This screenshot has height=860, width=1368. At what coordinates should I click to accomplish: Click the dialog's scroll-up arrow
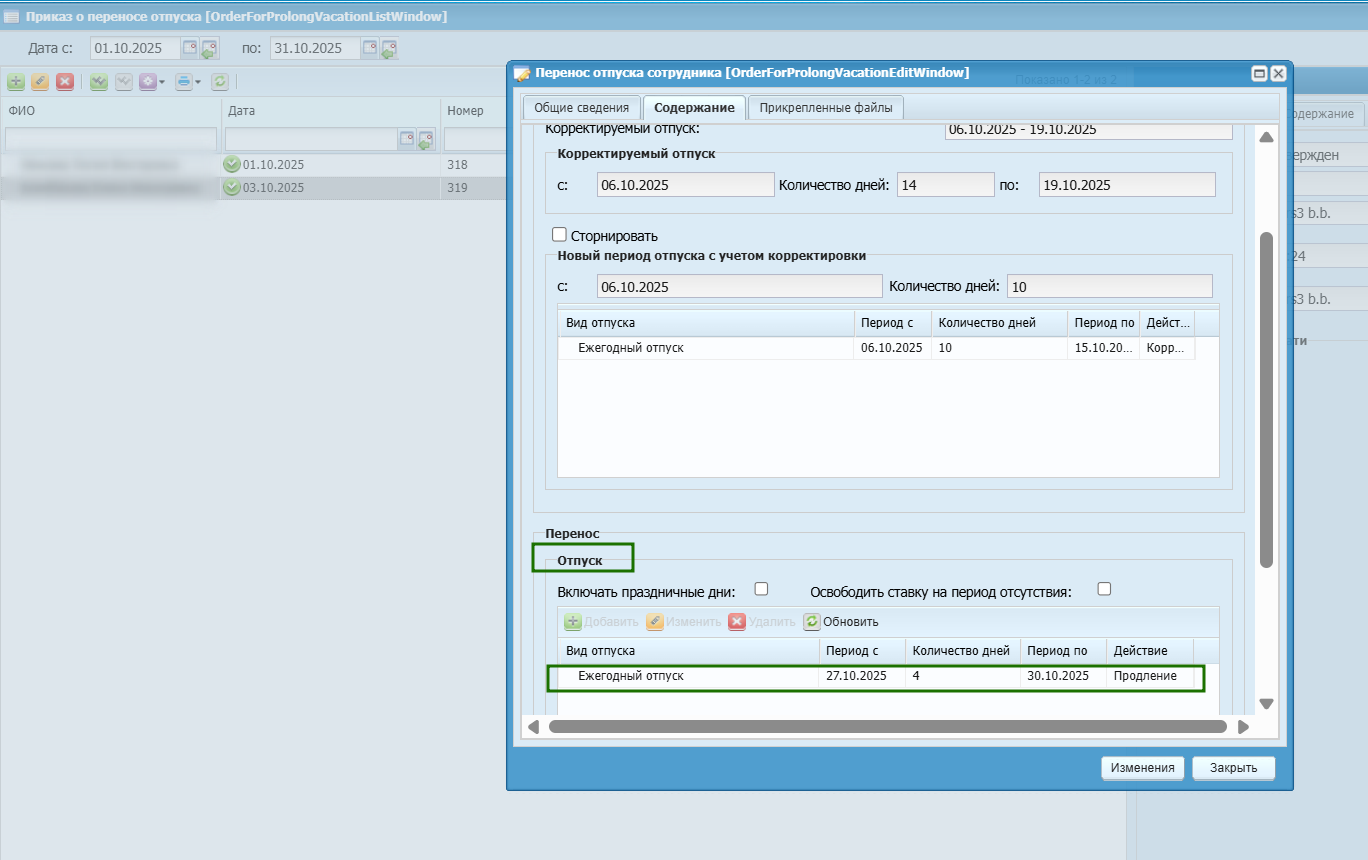[x=1266, y=138]
